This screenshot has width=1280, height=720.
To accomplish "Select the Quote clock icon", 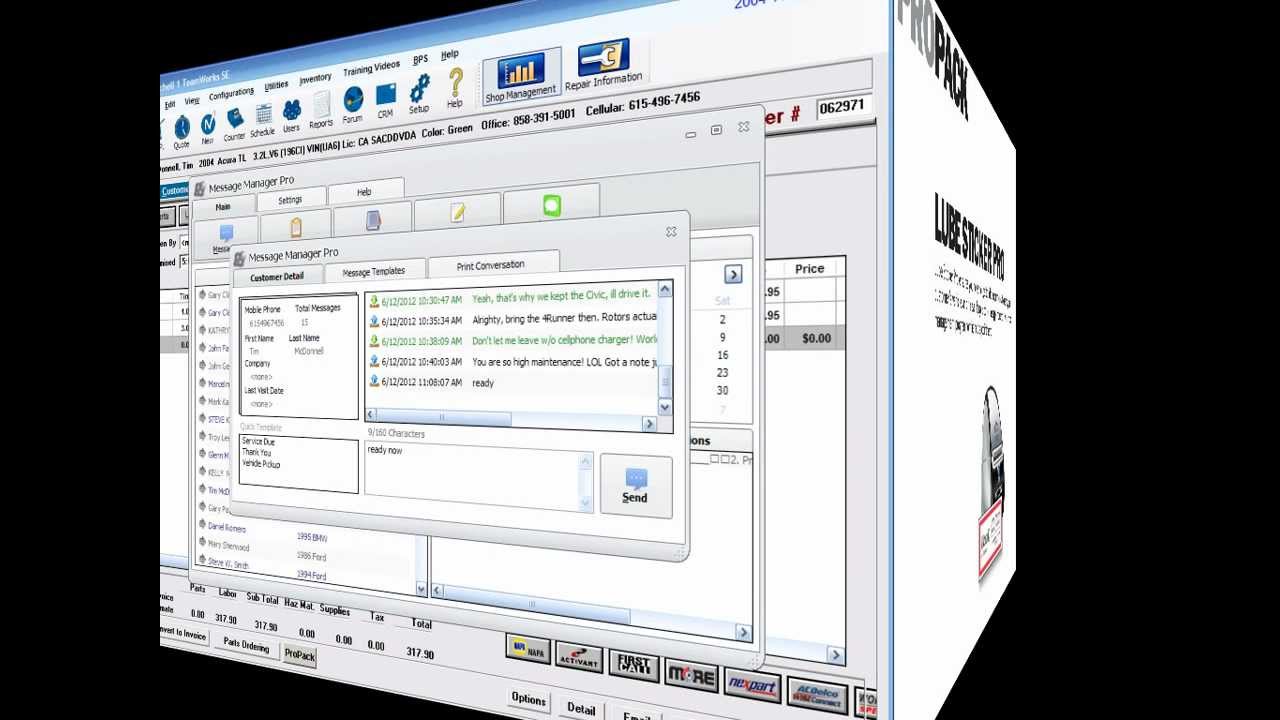I will [182, 128].
